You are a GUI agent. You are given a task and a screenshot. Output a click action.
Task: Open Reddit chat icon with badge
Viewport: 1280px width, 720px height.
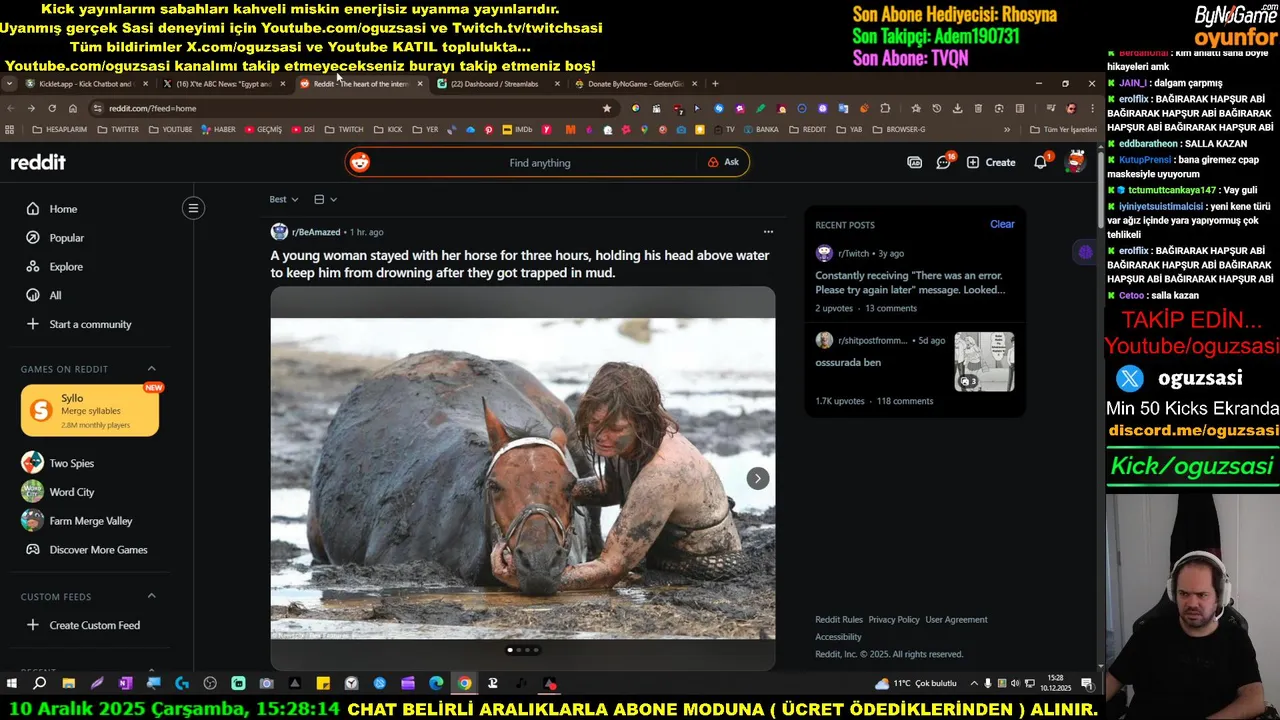943,162
